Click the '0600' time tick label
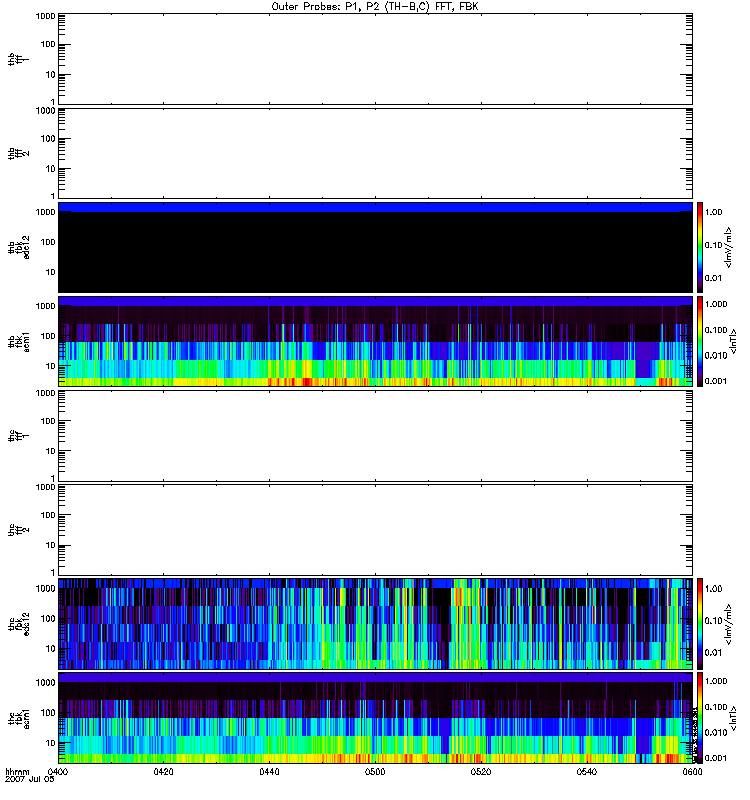The width and height of the screenshot is (750, 800). pyautogui.click(x=692, y=772)
